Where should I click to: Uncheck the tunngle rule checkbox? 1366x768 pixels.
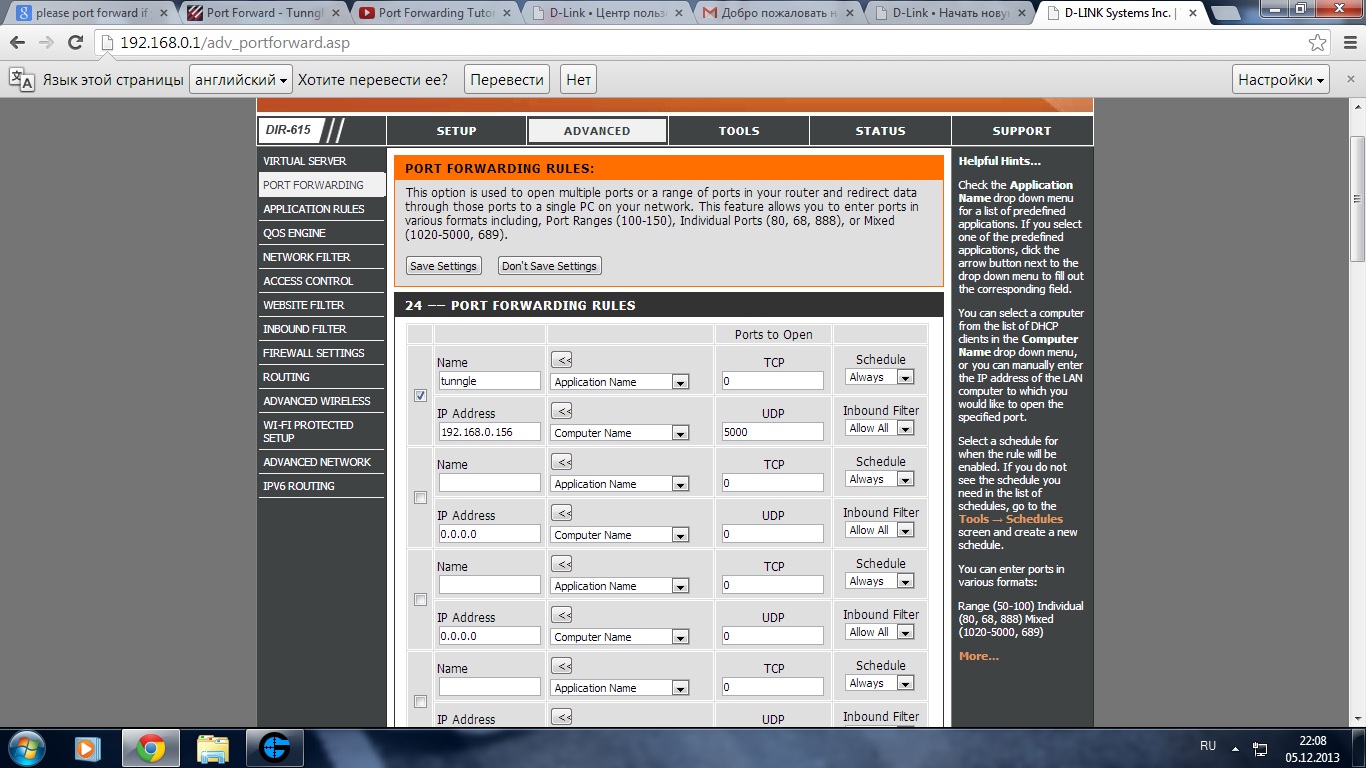pos(420,396)
